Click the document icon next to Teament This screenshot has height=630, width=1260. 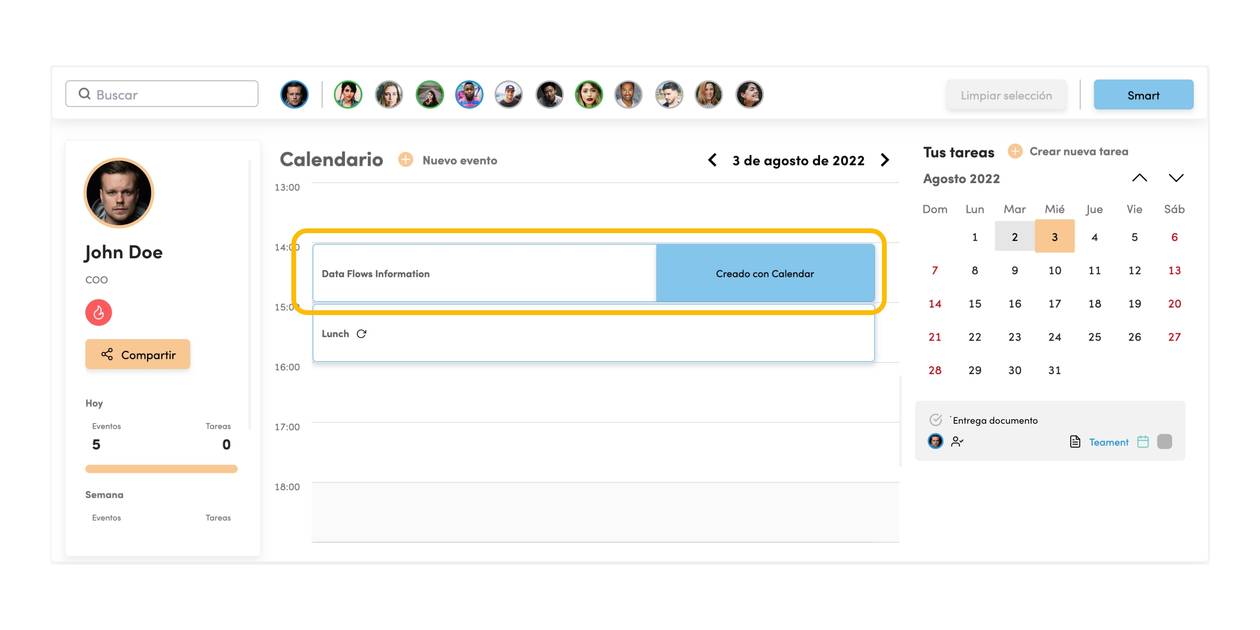pos(1075,442)
